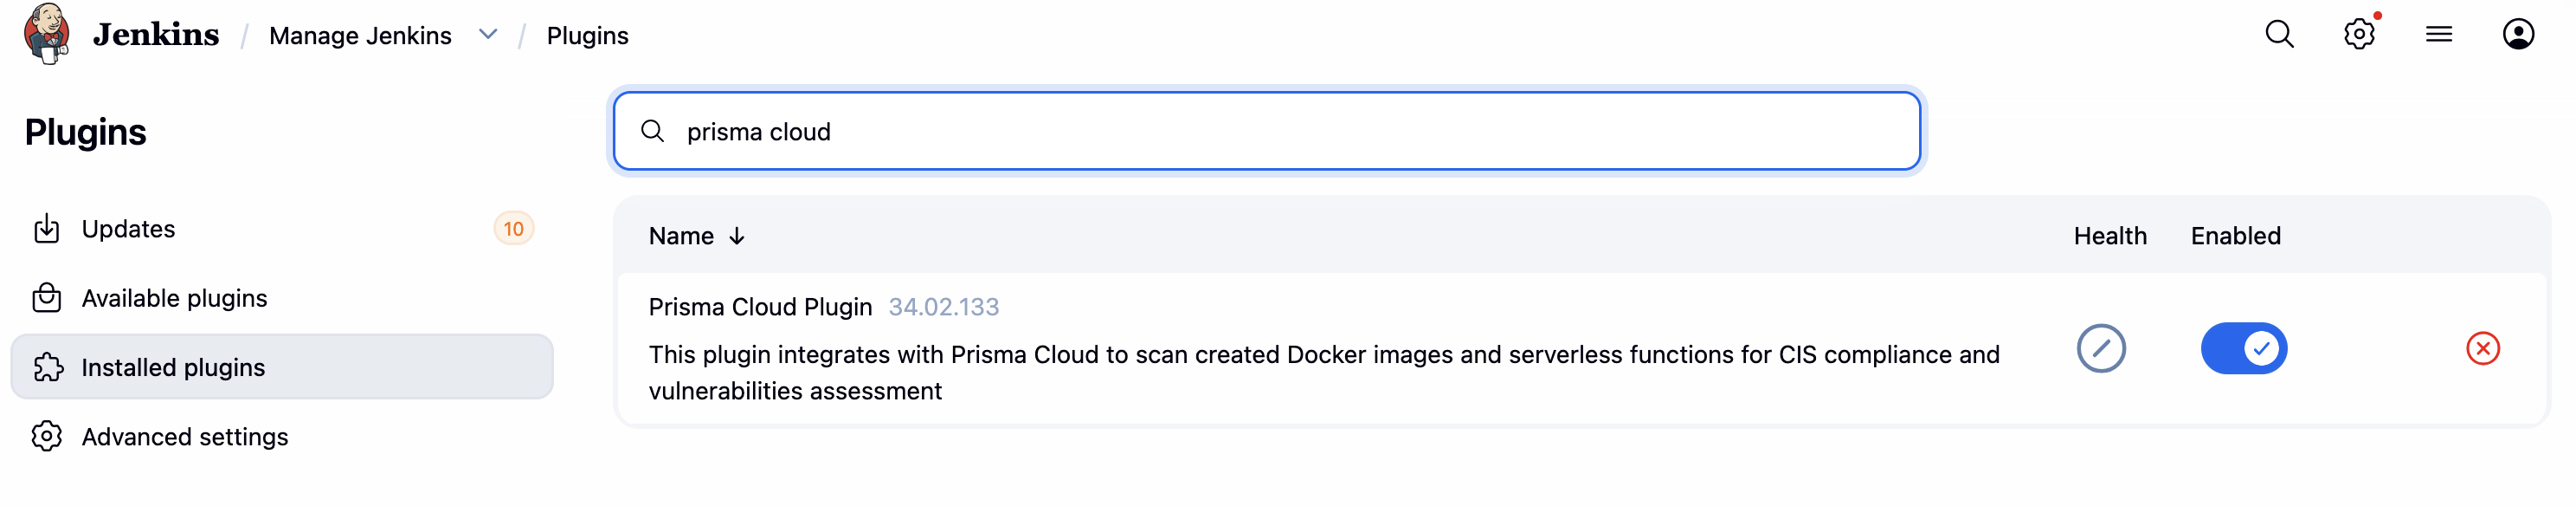2576x506 pixels.
Task: Click Prisma Cloud plugin health indicator
Action: [2100, 348]
